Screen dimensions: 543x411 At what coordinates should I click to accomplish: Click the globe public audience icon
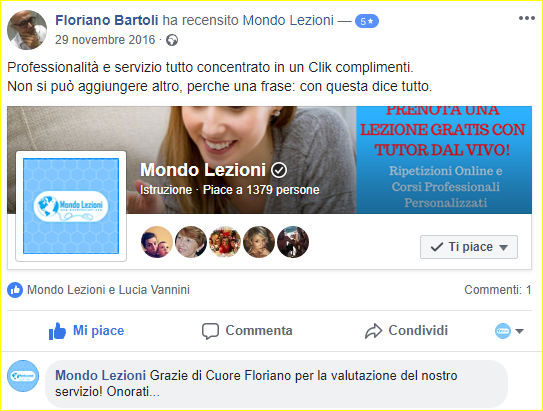pyautogui.click(x=172, y=40)
